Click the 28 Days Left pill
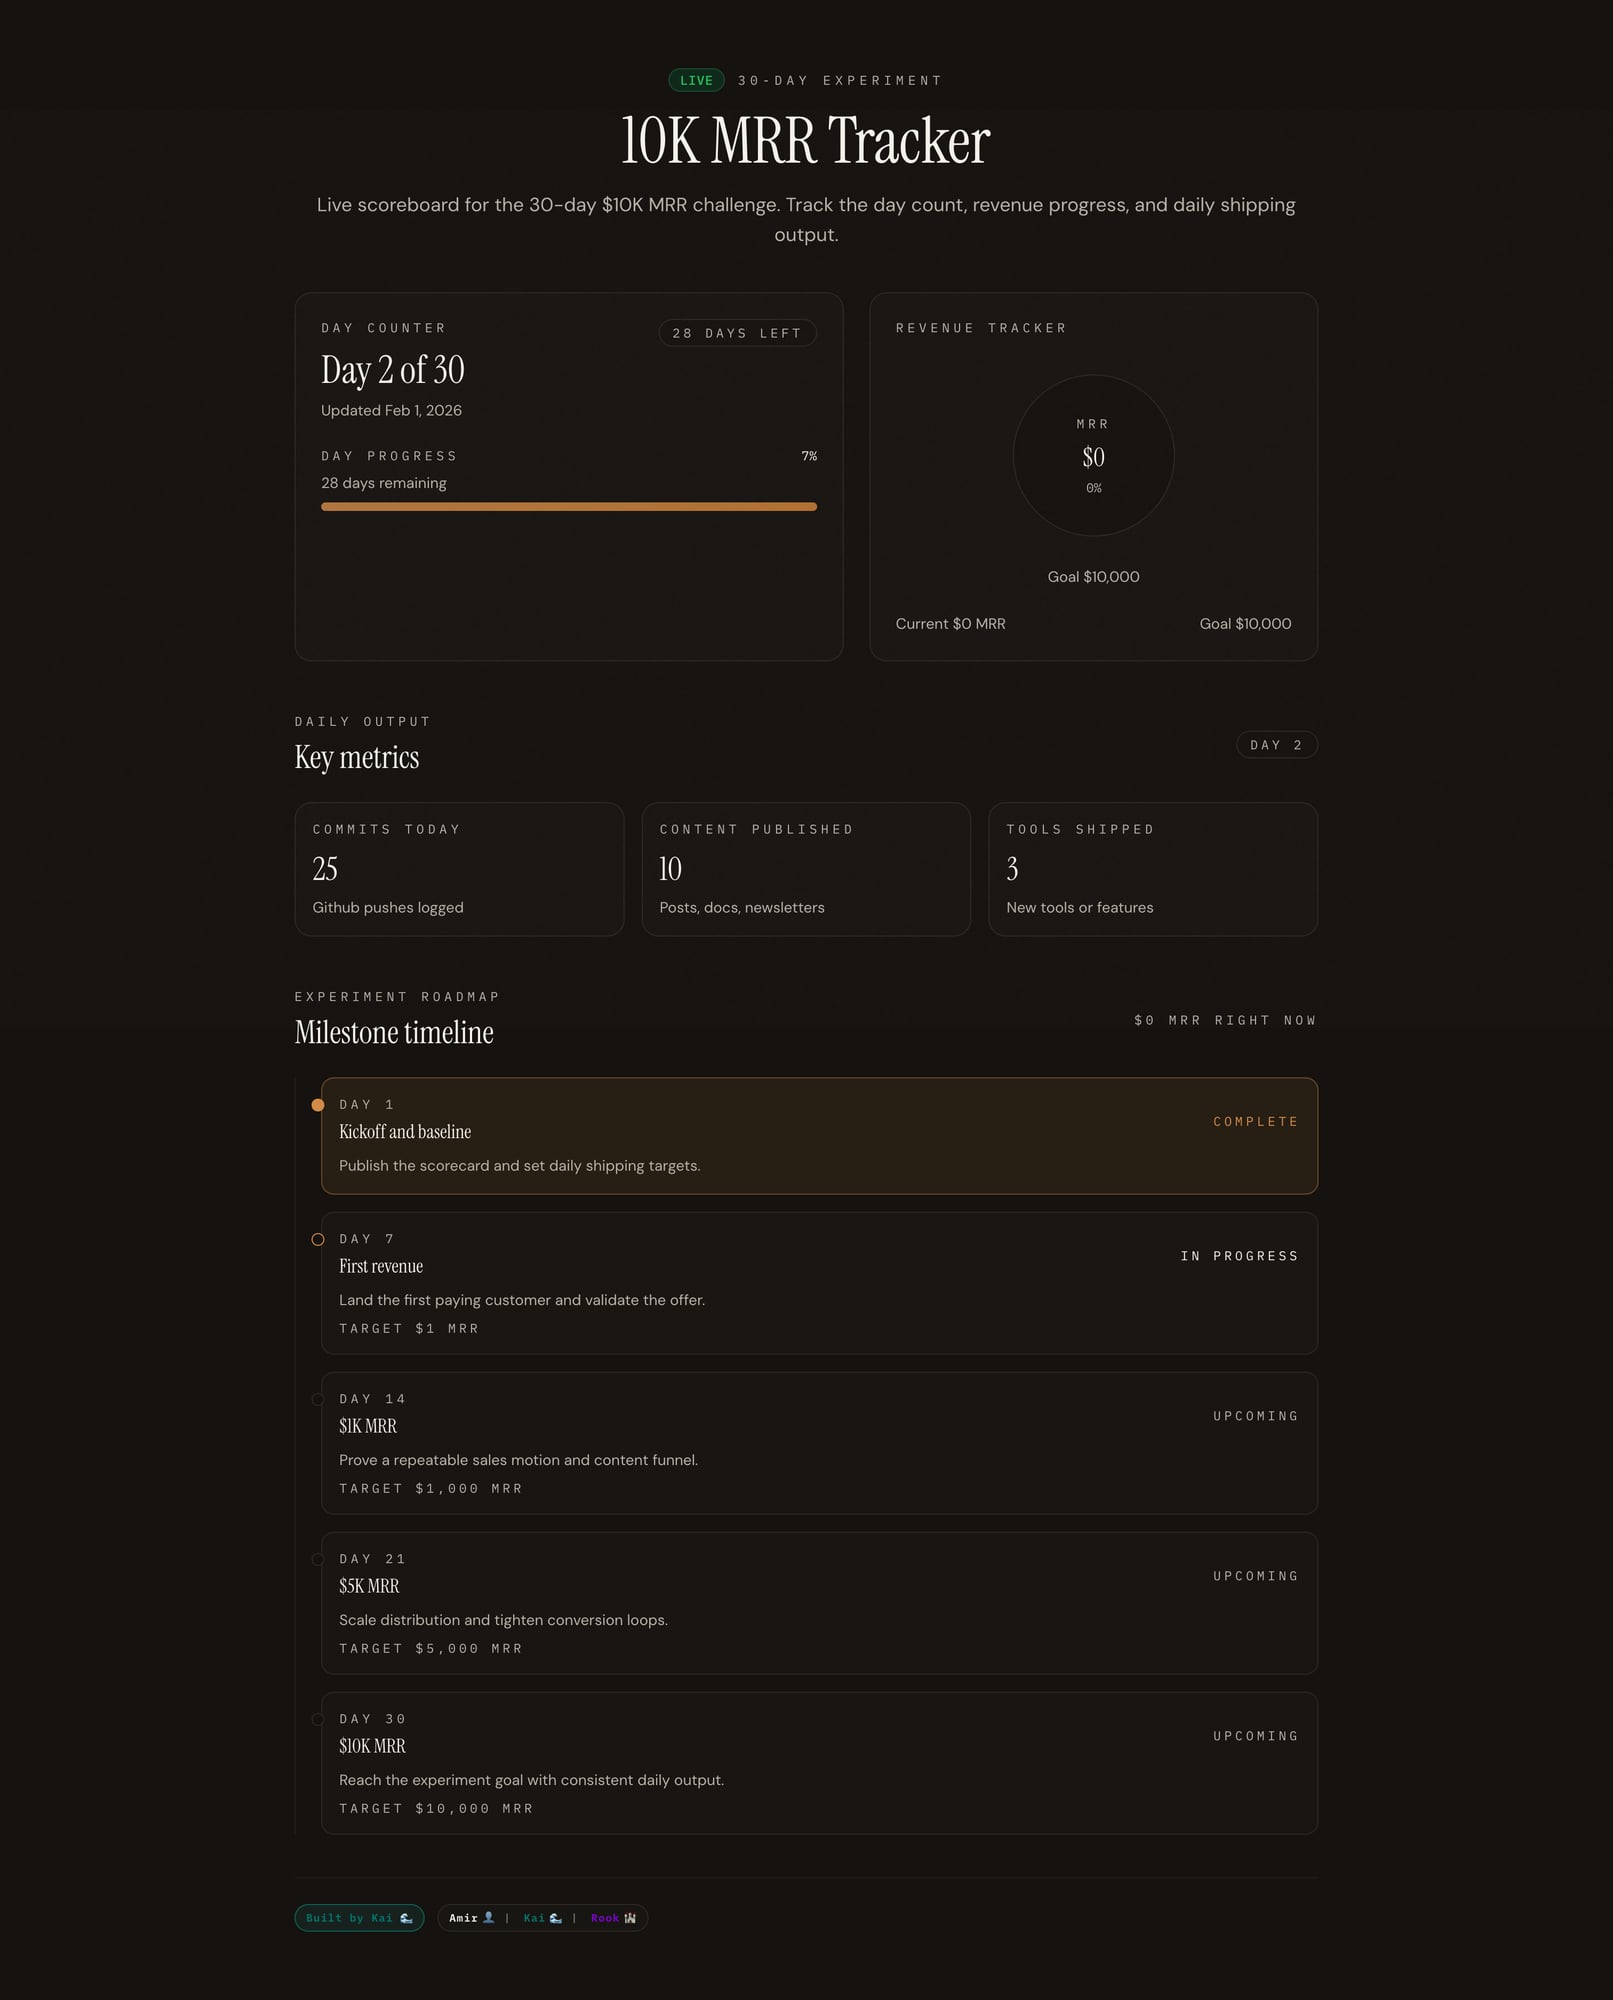Viewport: 1613px width, 2000px height. click(737, 333)
